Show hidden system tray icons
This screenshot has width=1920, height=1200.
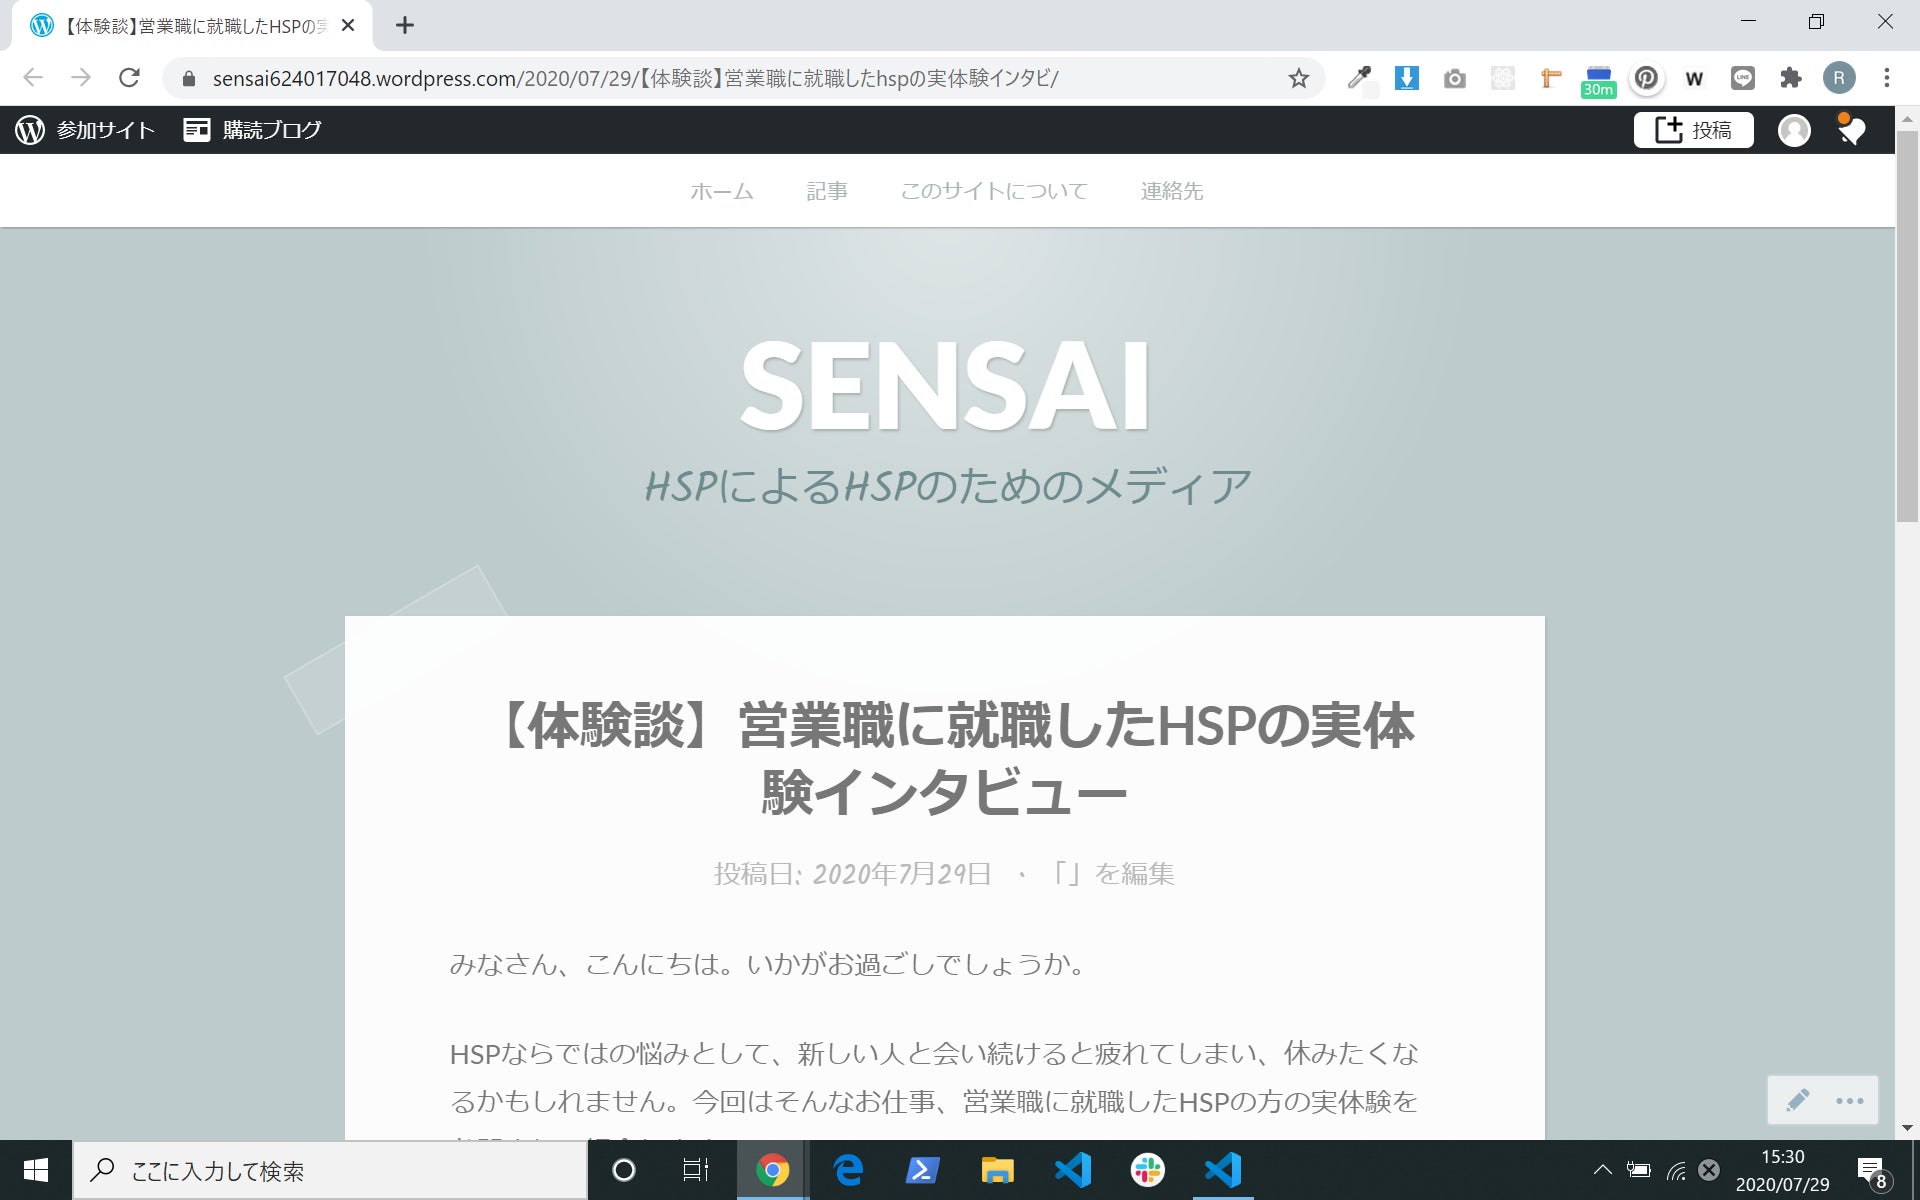pyautogui.click(x=1602, y=1169)
